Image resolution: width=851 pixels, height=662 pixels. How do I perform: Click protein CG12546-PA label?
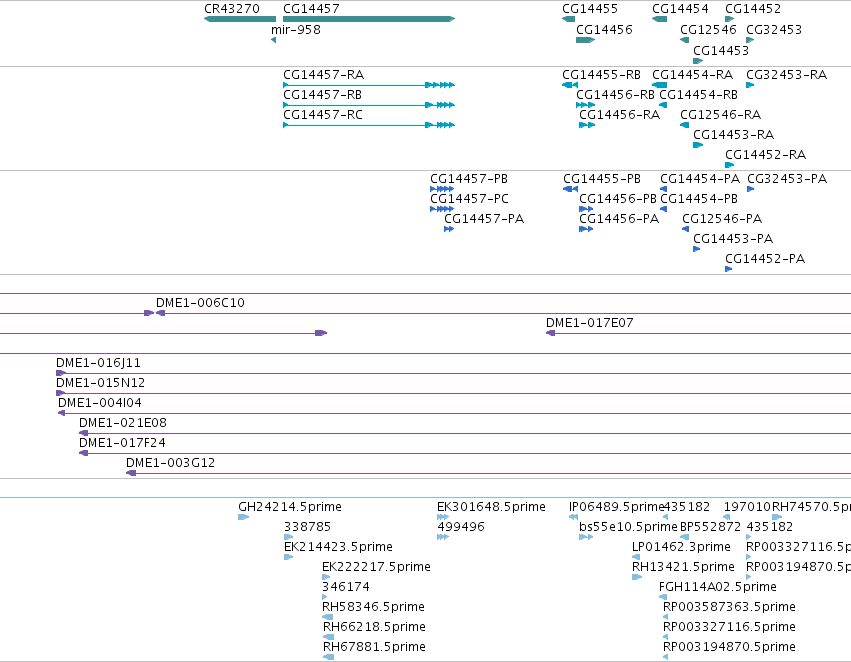722,219
